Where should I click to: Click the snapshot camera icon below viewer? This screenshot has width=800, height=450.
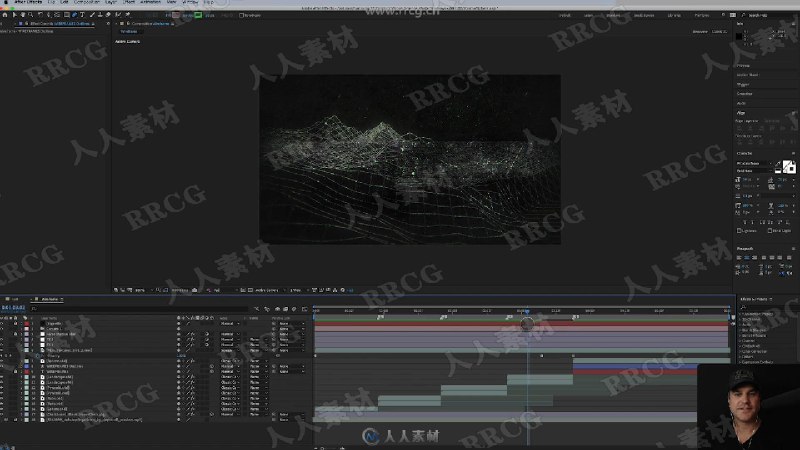tap(194, 290)
